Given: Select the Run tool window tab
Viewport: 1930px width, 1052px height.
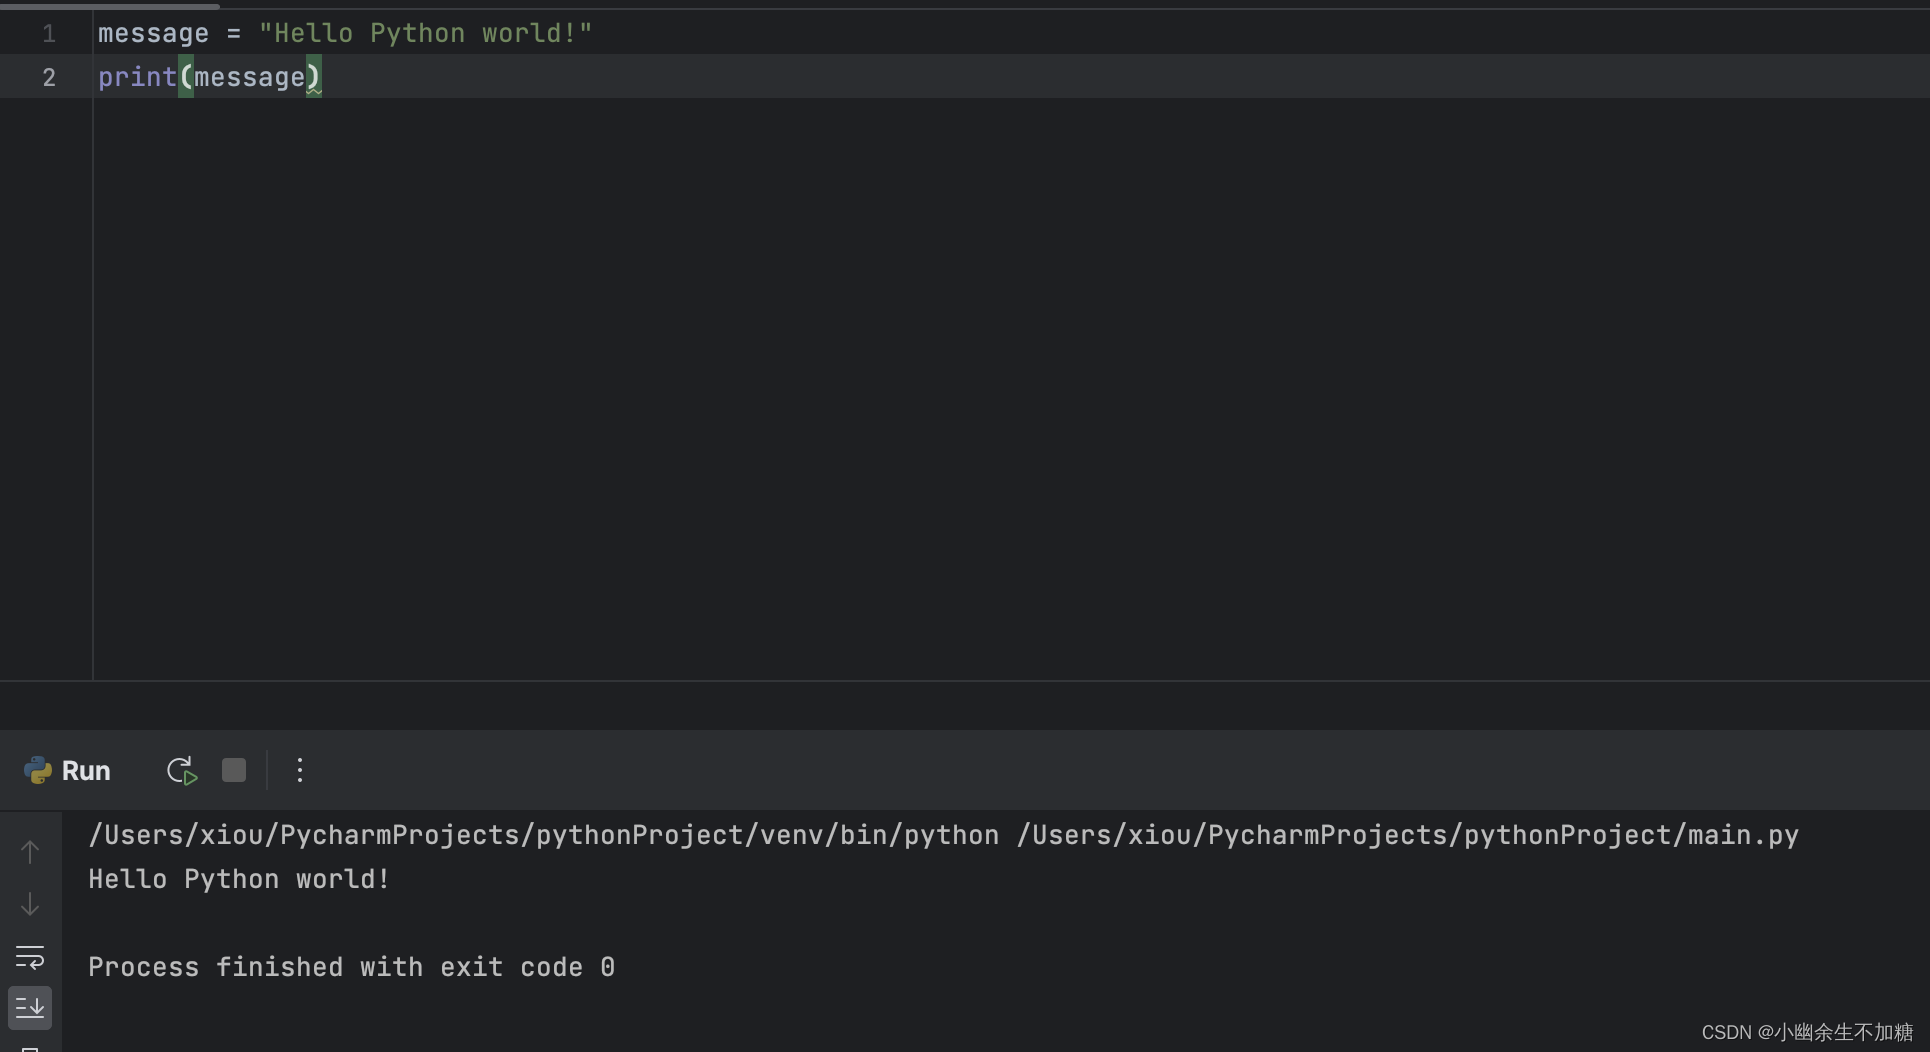Looking at the screenshot, I should (x=86, y=771).
